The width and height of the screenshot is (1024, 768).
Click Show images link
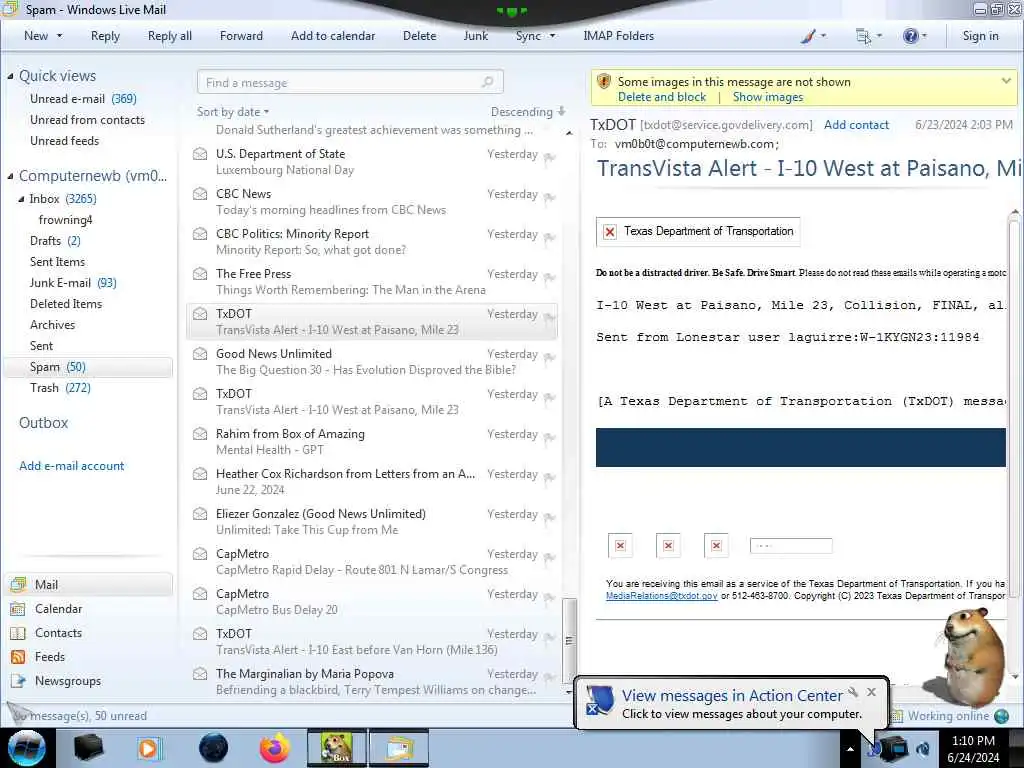click(767, 97)
